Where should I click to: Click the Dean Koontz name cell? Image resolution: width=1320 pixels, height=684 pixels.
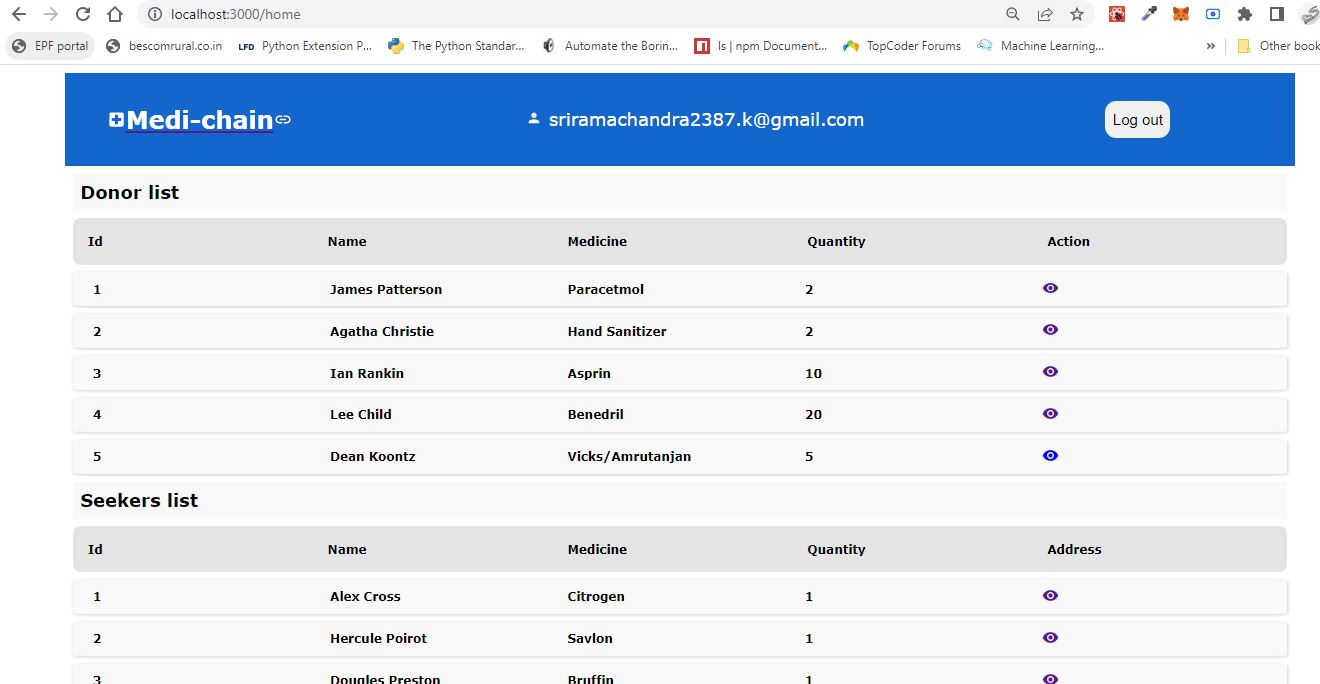pos(373,457)
